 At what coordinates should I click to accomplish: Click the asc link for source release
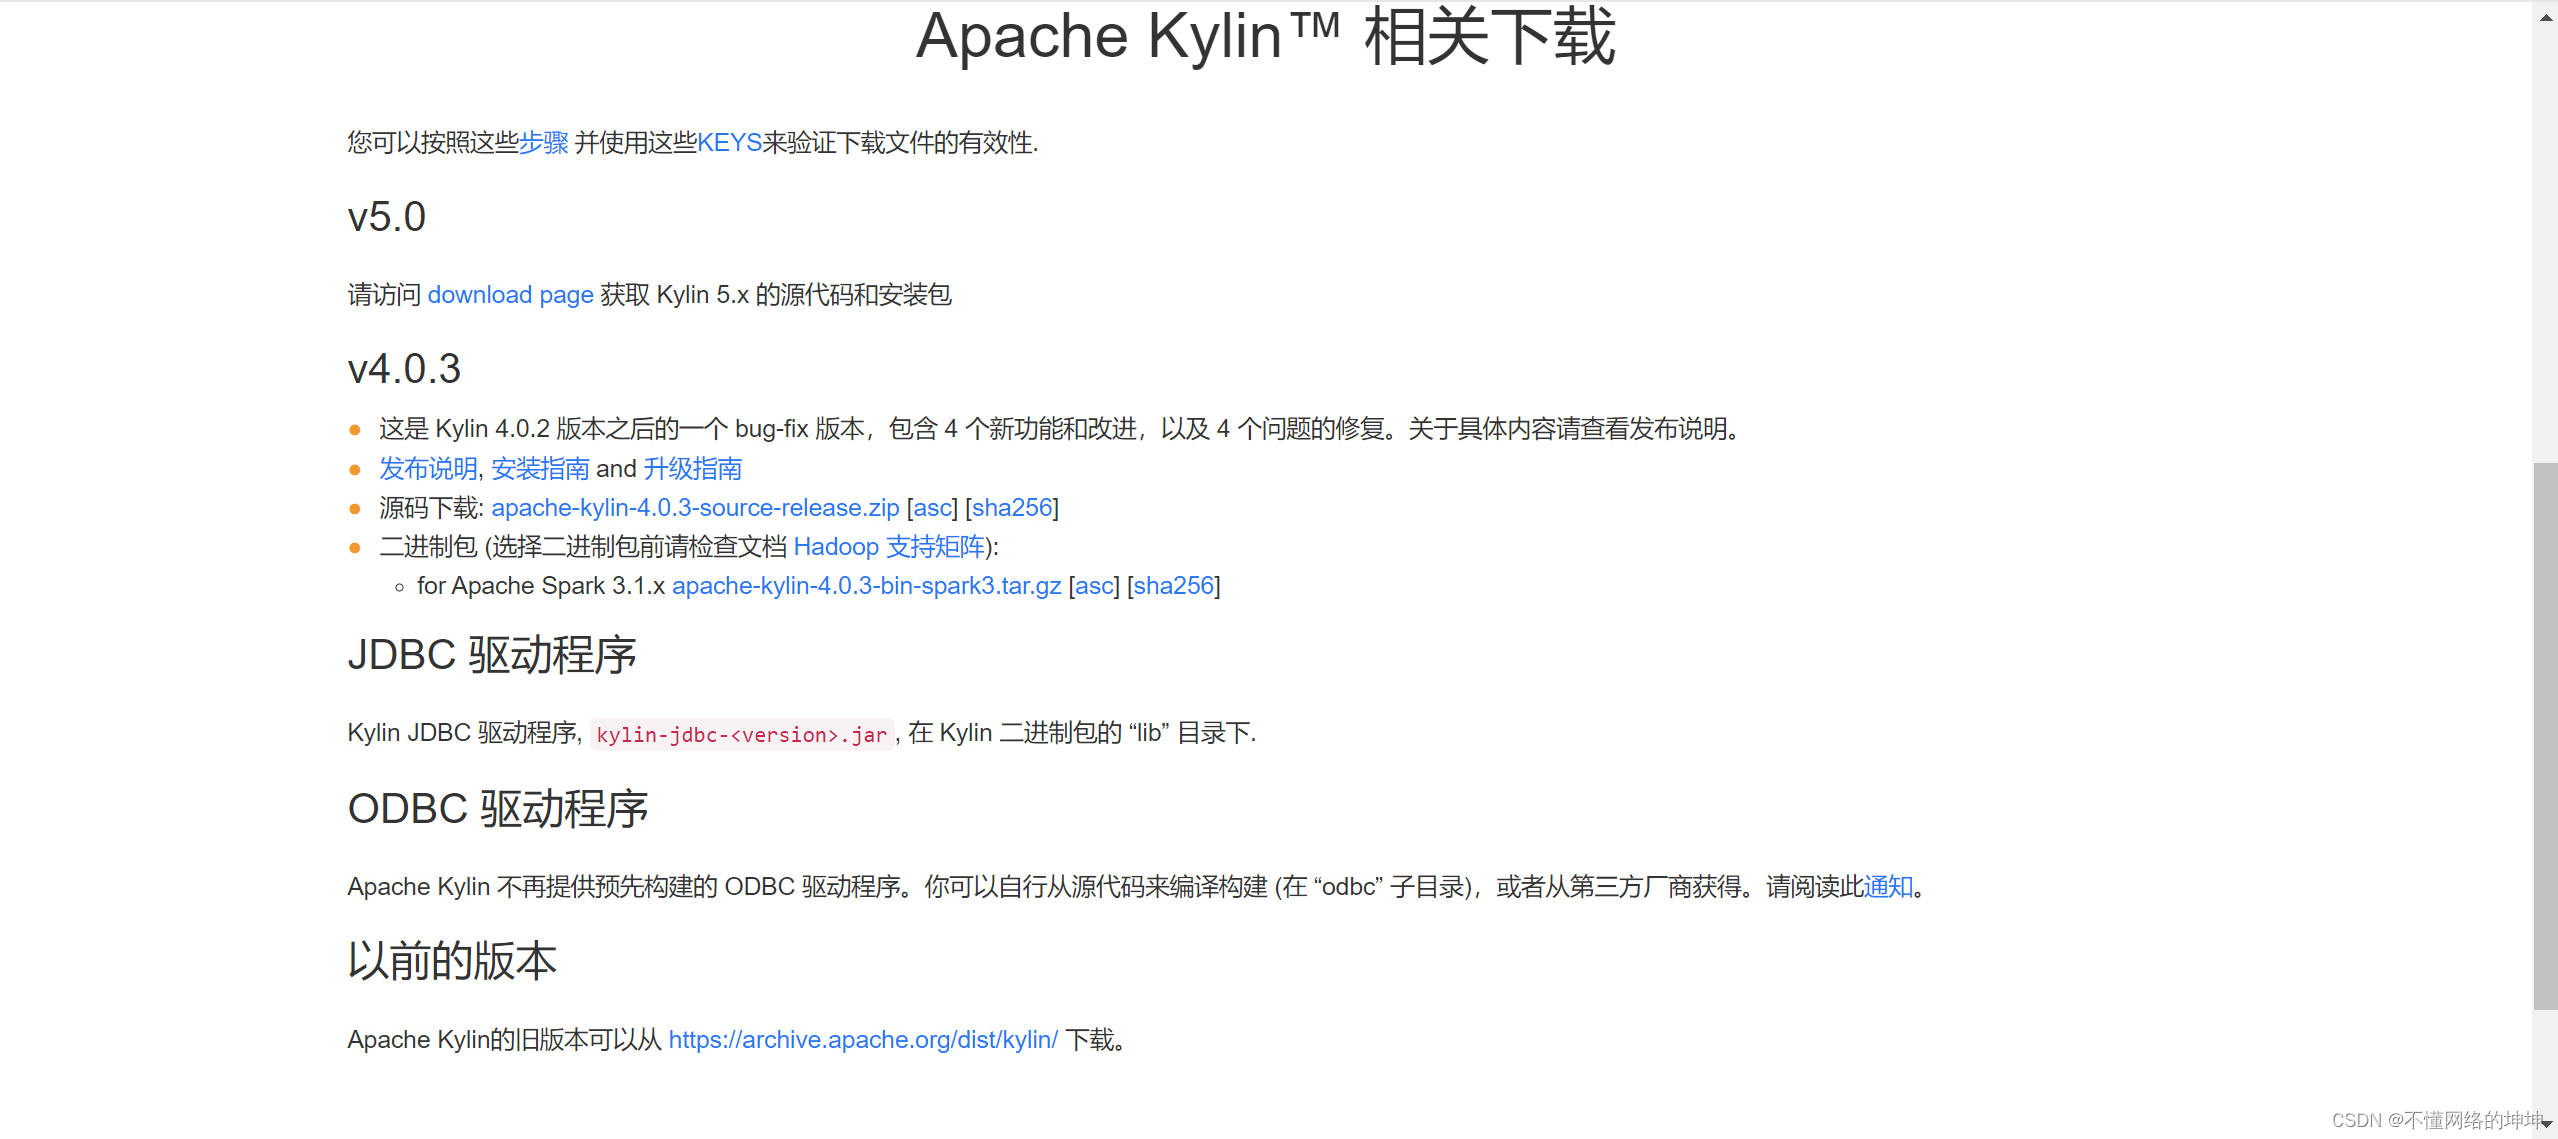coord(932,508)
